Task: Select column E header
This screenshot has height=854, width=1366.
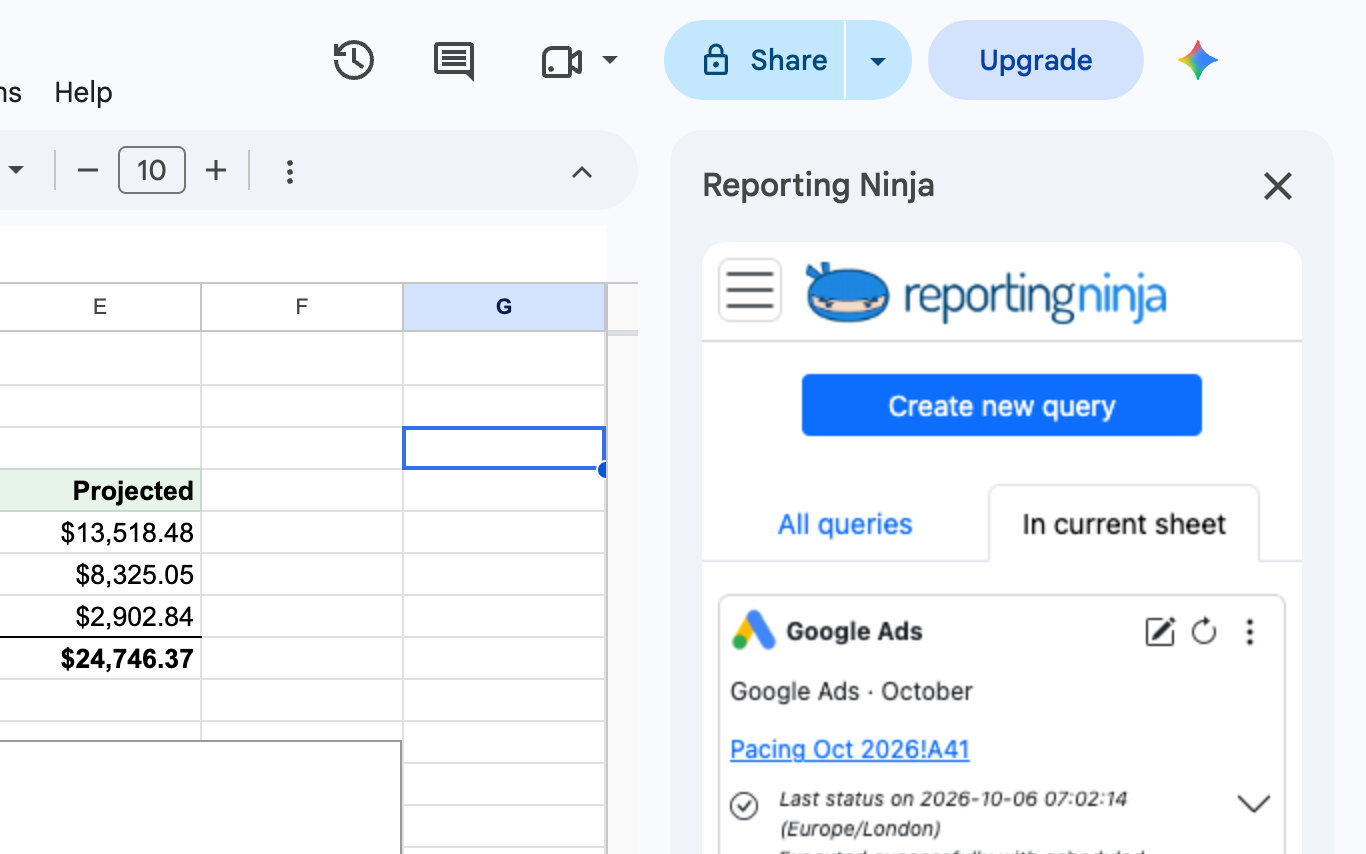Action: 100,307
